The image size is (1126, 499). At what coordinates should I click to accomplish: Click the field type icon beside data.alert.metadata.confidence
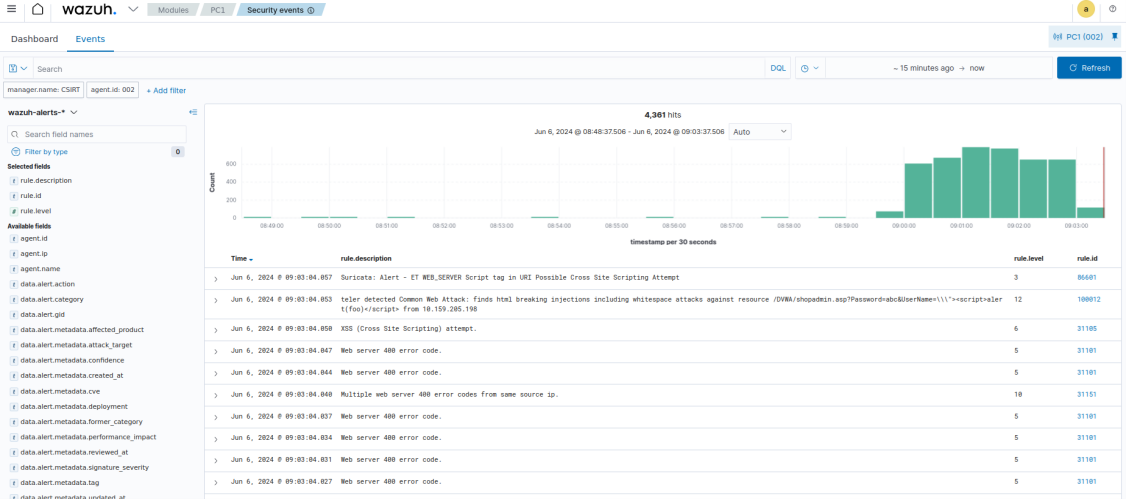click(x=14, y=360)
